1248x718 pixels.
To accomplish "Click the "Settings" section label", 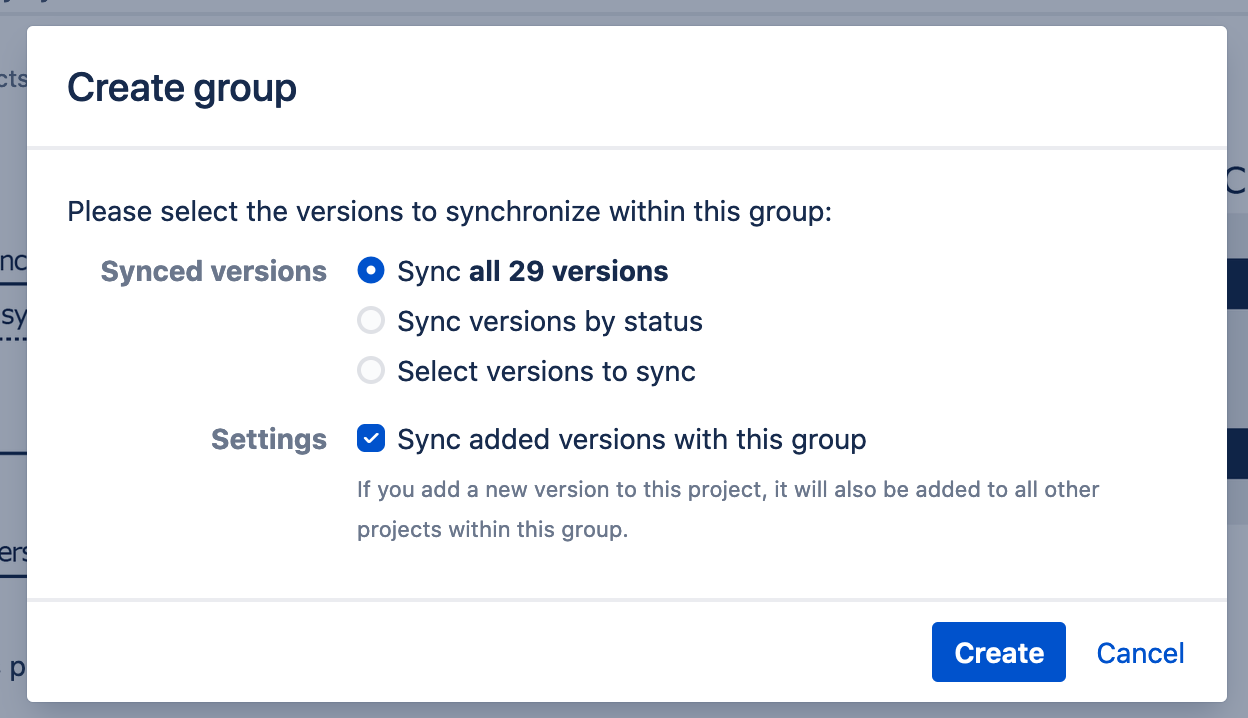I will tap(268, 438).
